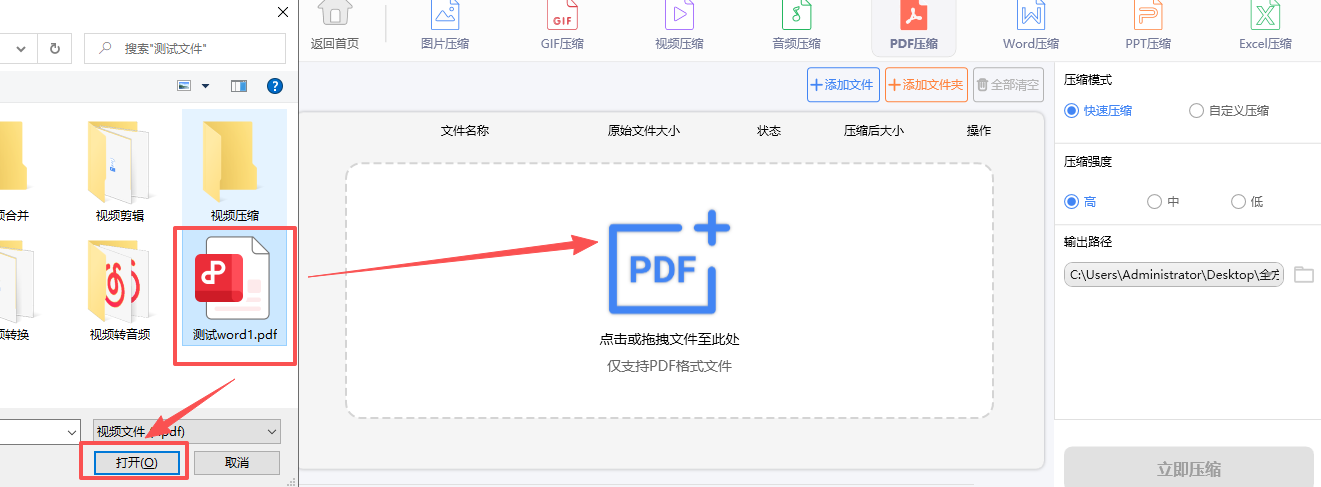Refresh the file dialog folder view
The width and height of the screenshot is (1321, 487).
click(x=54, y=48)
